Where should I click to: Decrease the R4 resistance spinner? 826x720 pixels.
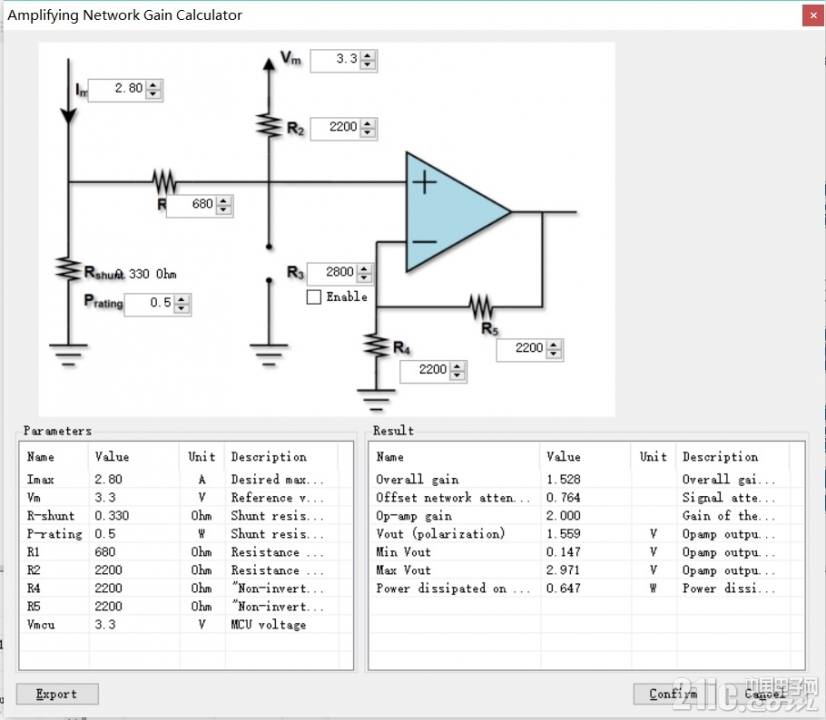pyautogui.click(x=457, y=376)
